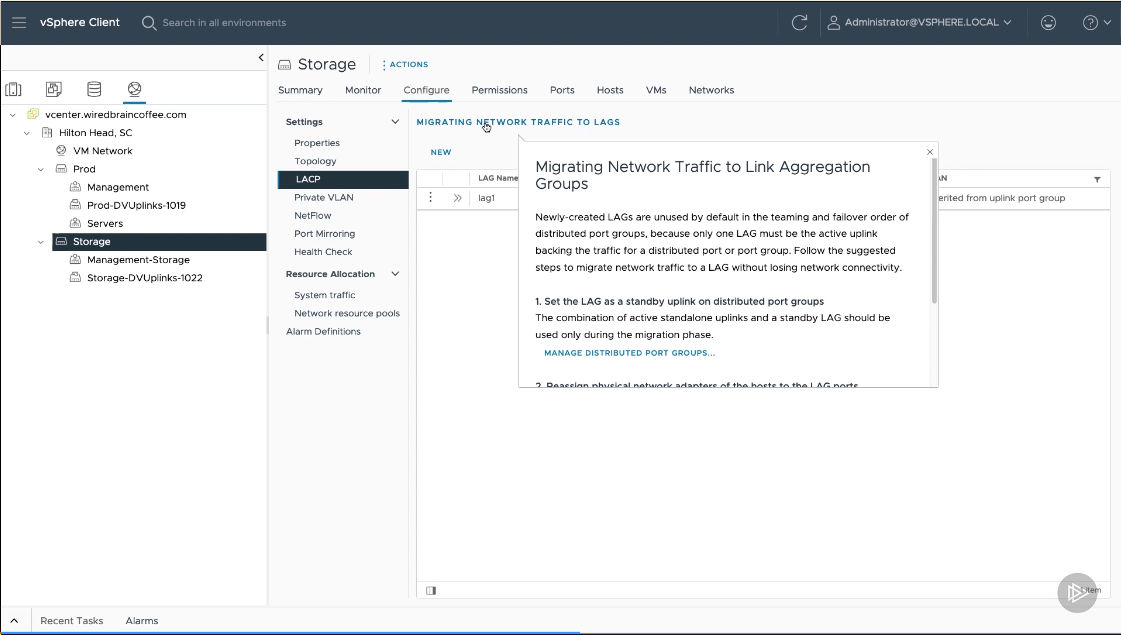Click the refresh icon in top bar
The image size is (1121, 635).
click(x=799, y=22)
